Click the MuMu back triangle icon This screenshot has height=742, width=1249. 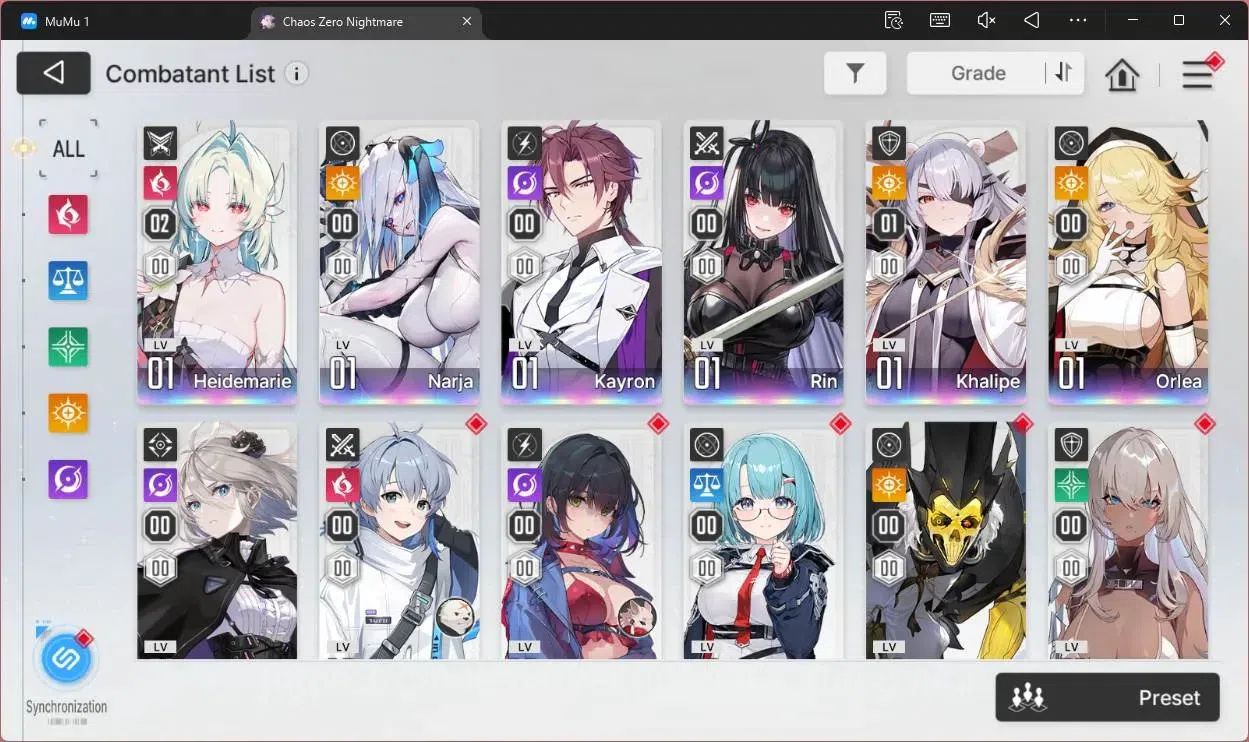[x=1031, y=20]
